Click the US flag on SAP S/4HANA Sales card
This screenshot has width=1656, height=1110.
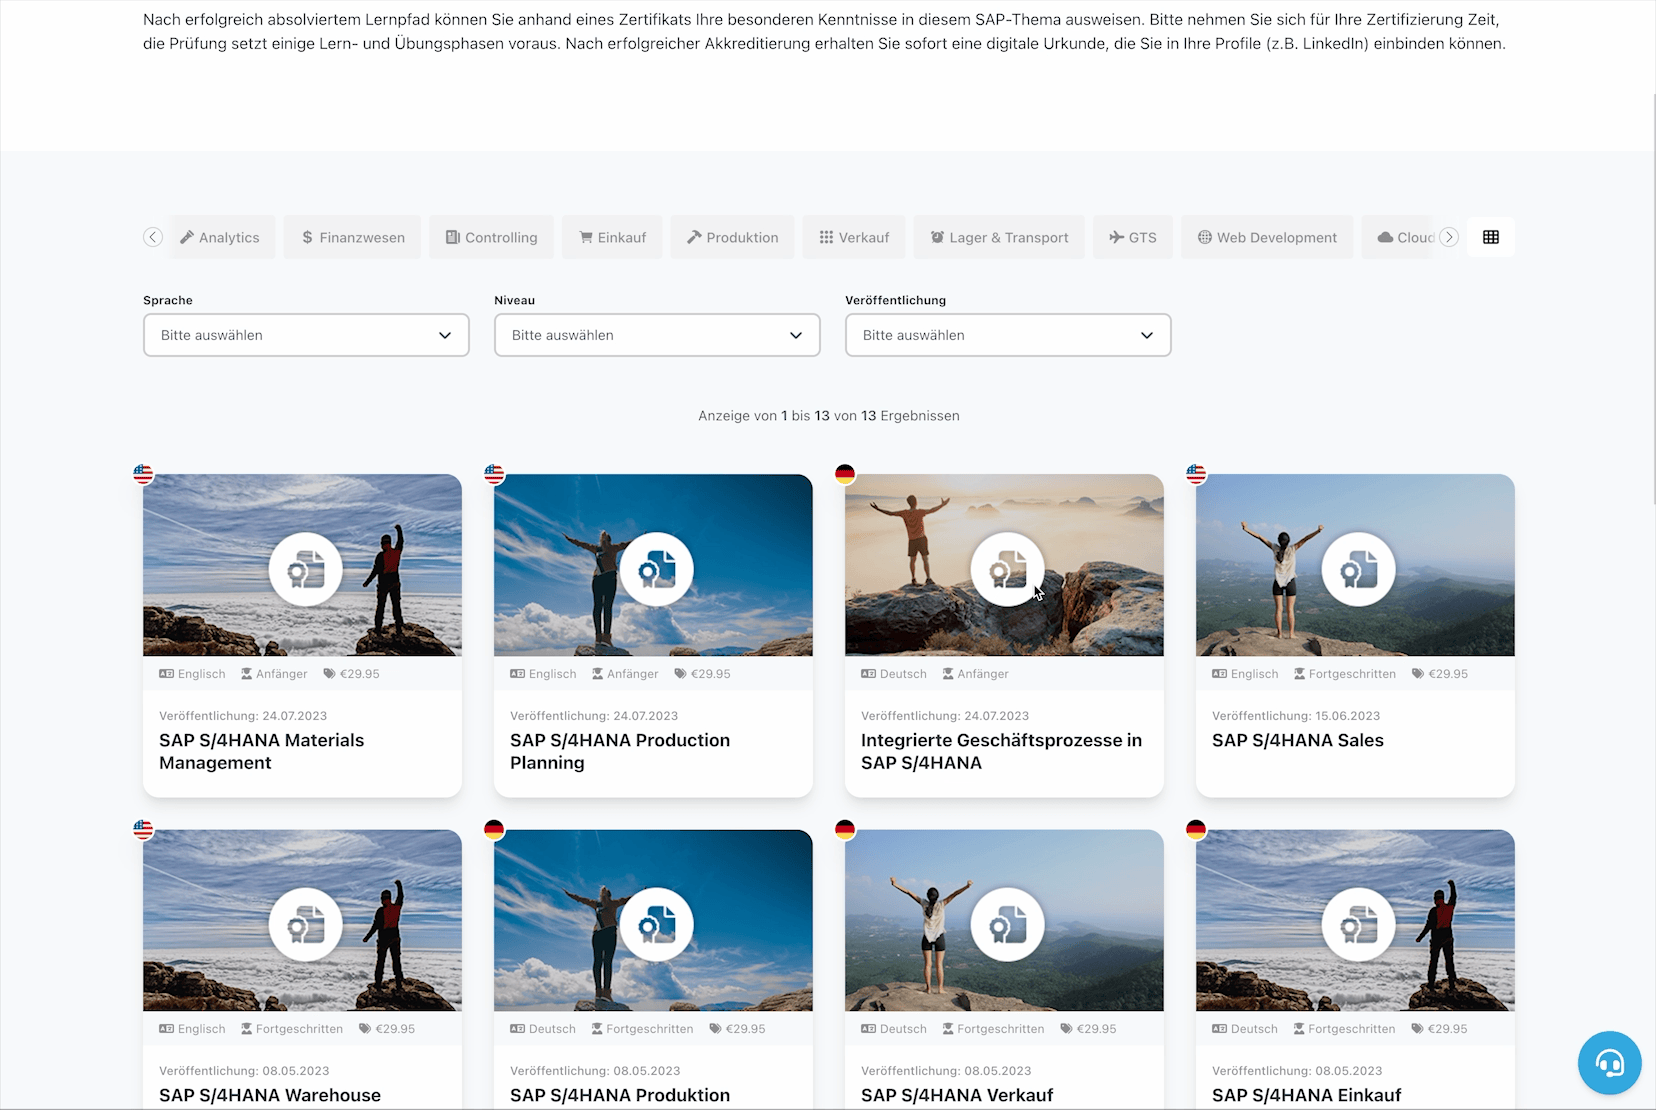[x=1196, y=474]
